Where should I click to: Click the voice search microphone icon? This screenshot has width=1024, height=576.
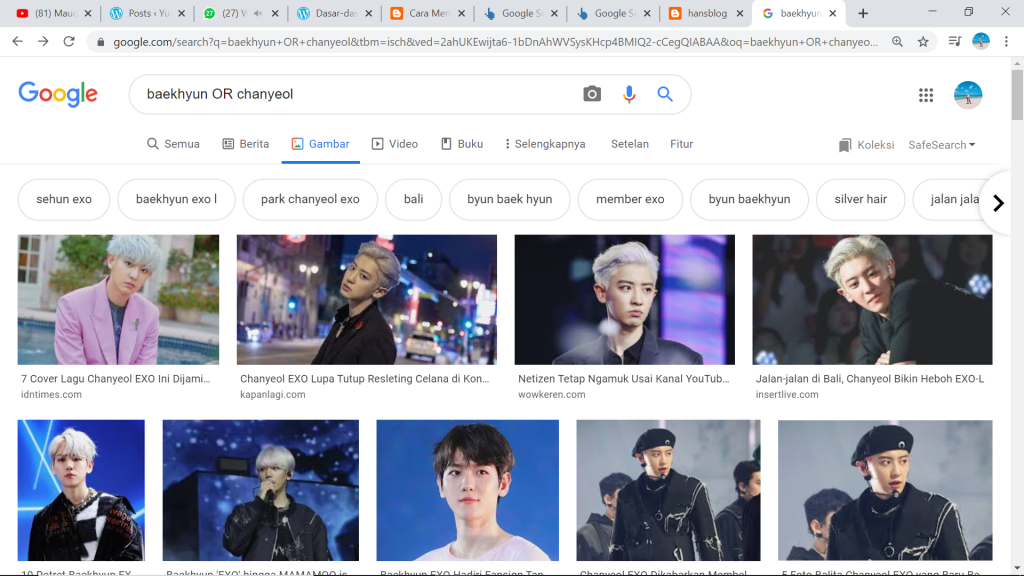tap(629, 94)
